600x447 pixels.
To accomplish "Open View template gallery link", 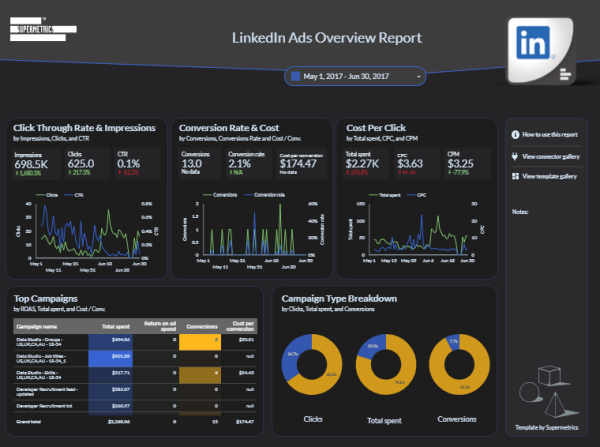I will 549,176.
